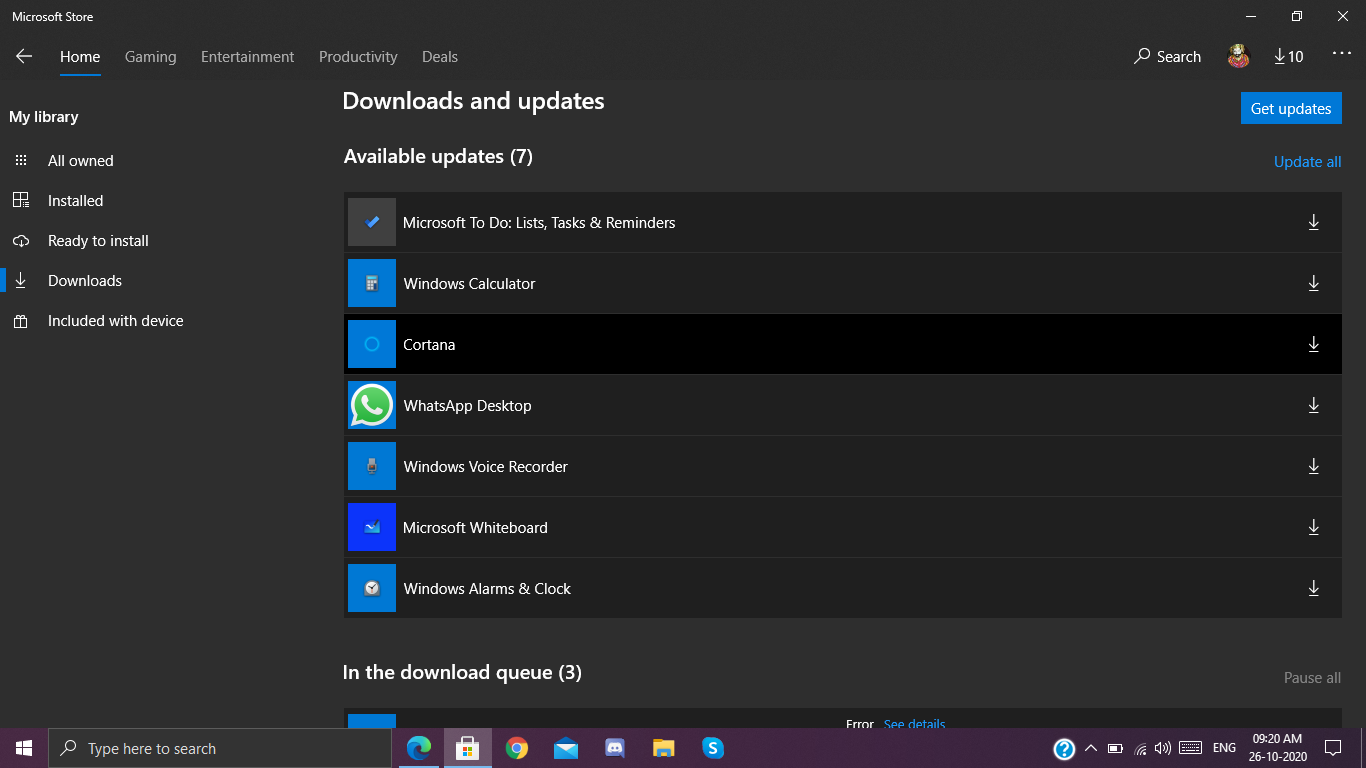The height and width of the screenshot is (768, 1366).
Task: Download the Windows Voice Recorder update
Action: pos(1314,466)
